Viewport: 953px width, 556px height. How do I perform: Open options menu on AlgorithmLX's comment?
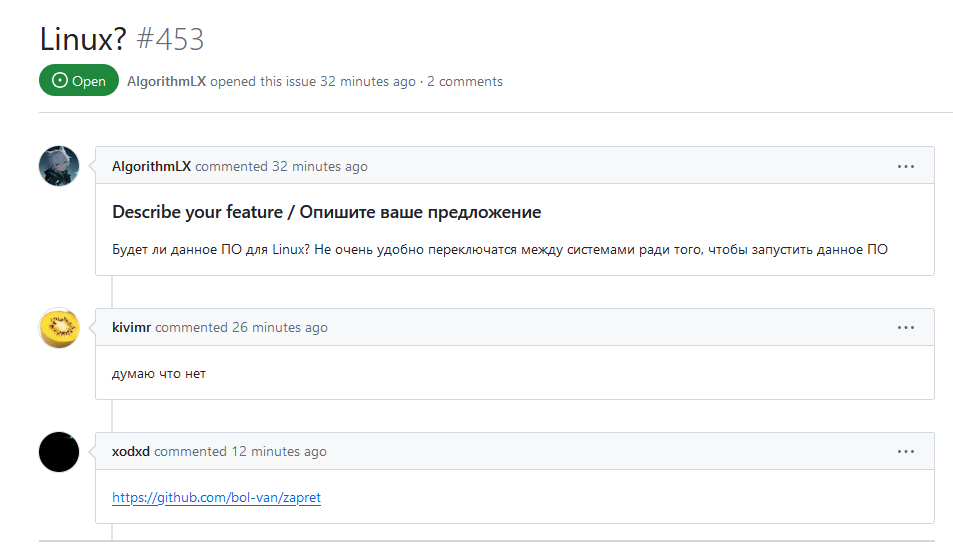905,167
